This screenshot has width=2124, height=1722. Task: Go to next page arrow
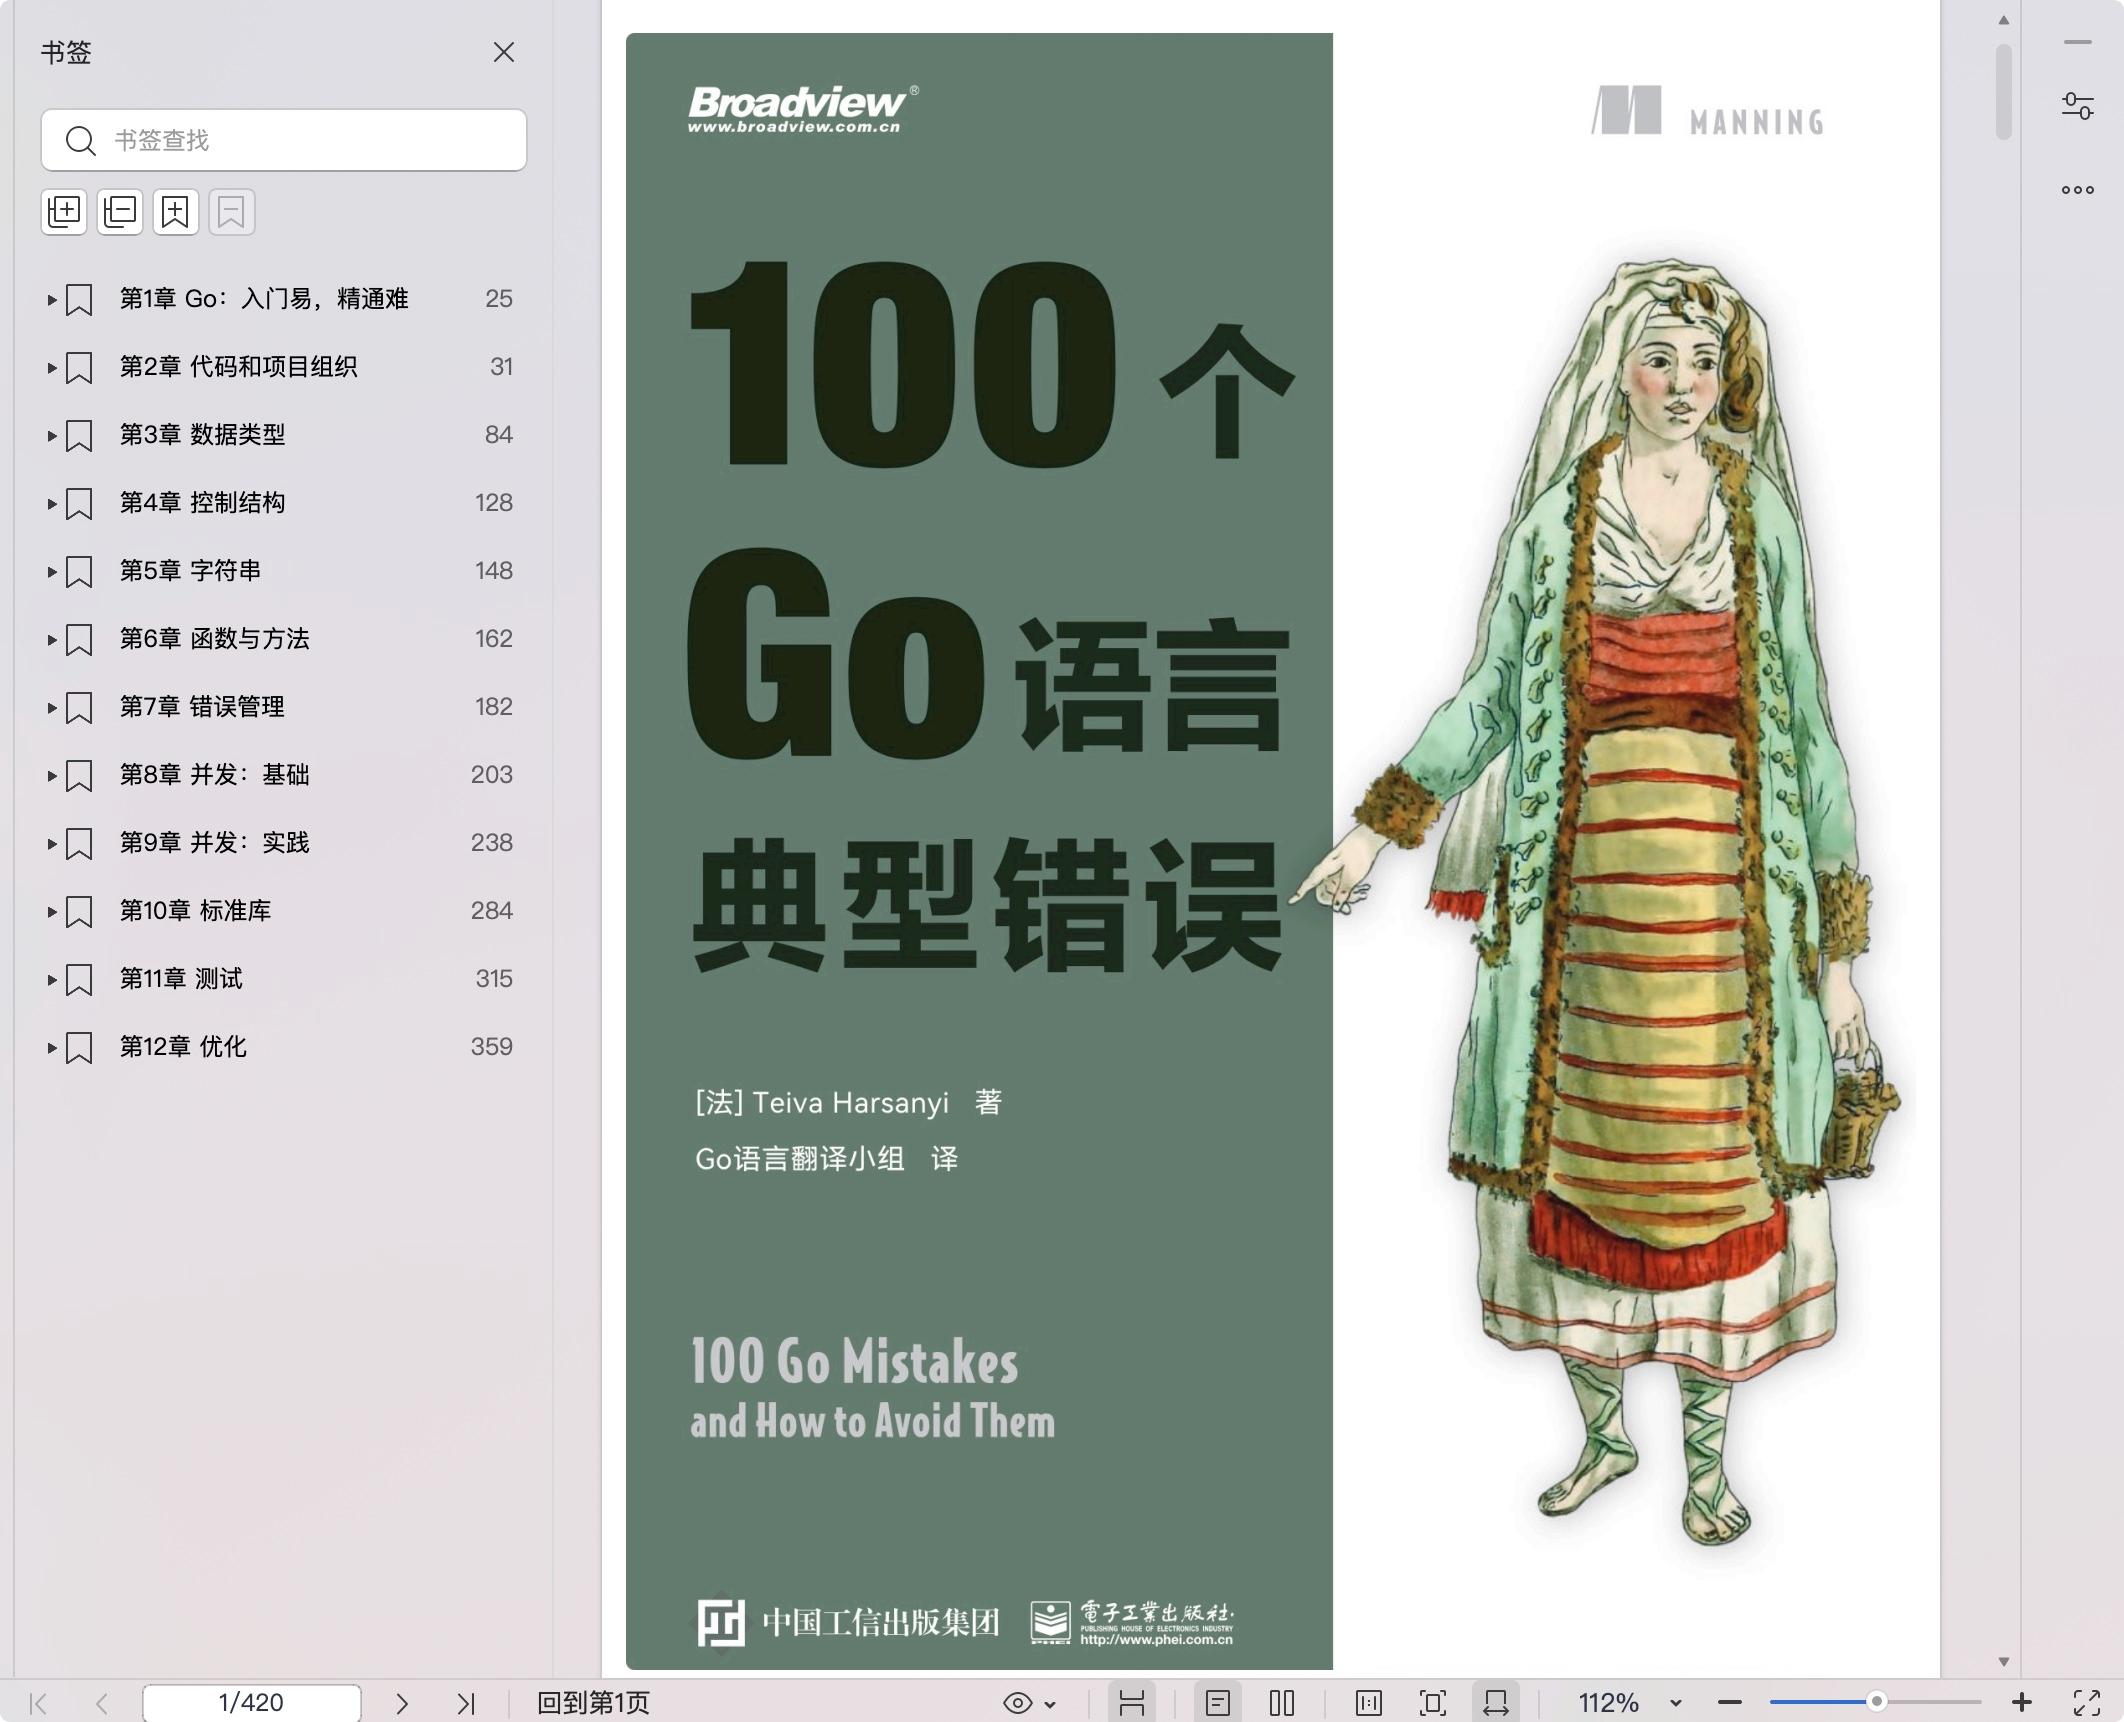(402, 1703)
